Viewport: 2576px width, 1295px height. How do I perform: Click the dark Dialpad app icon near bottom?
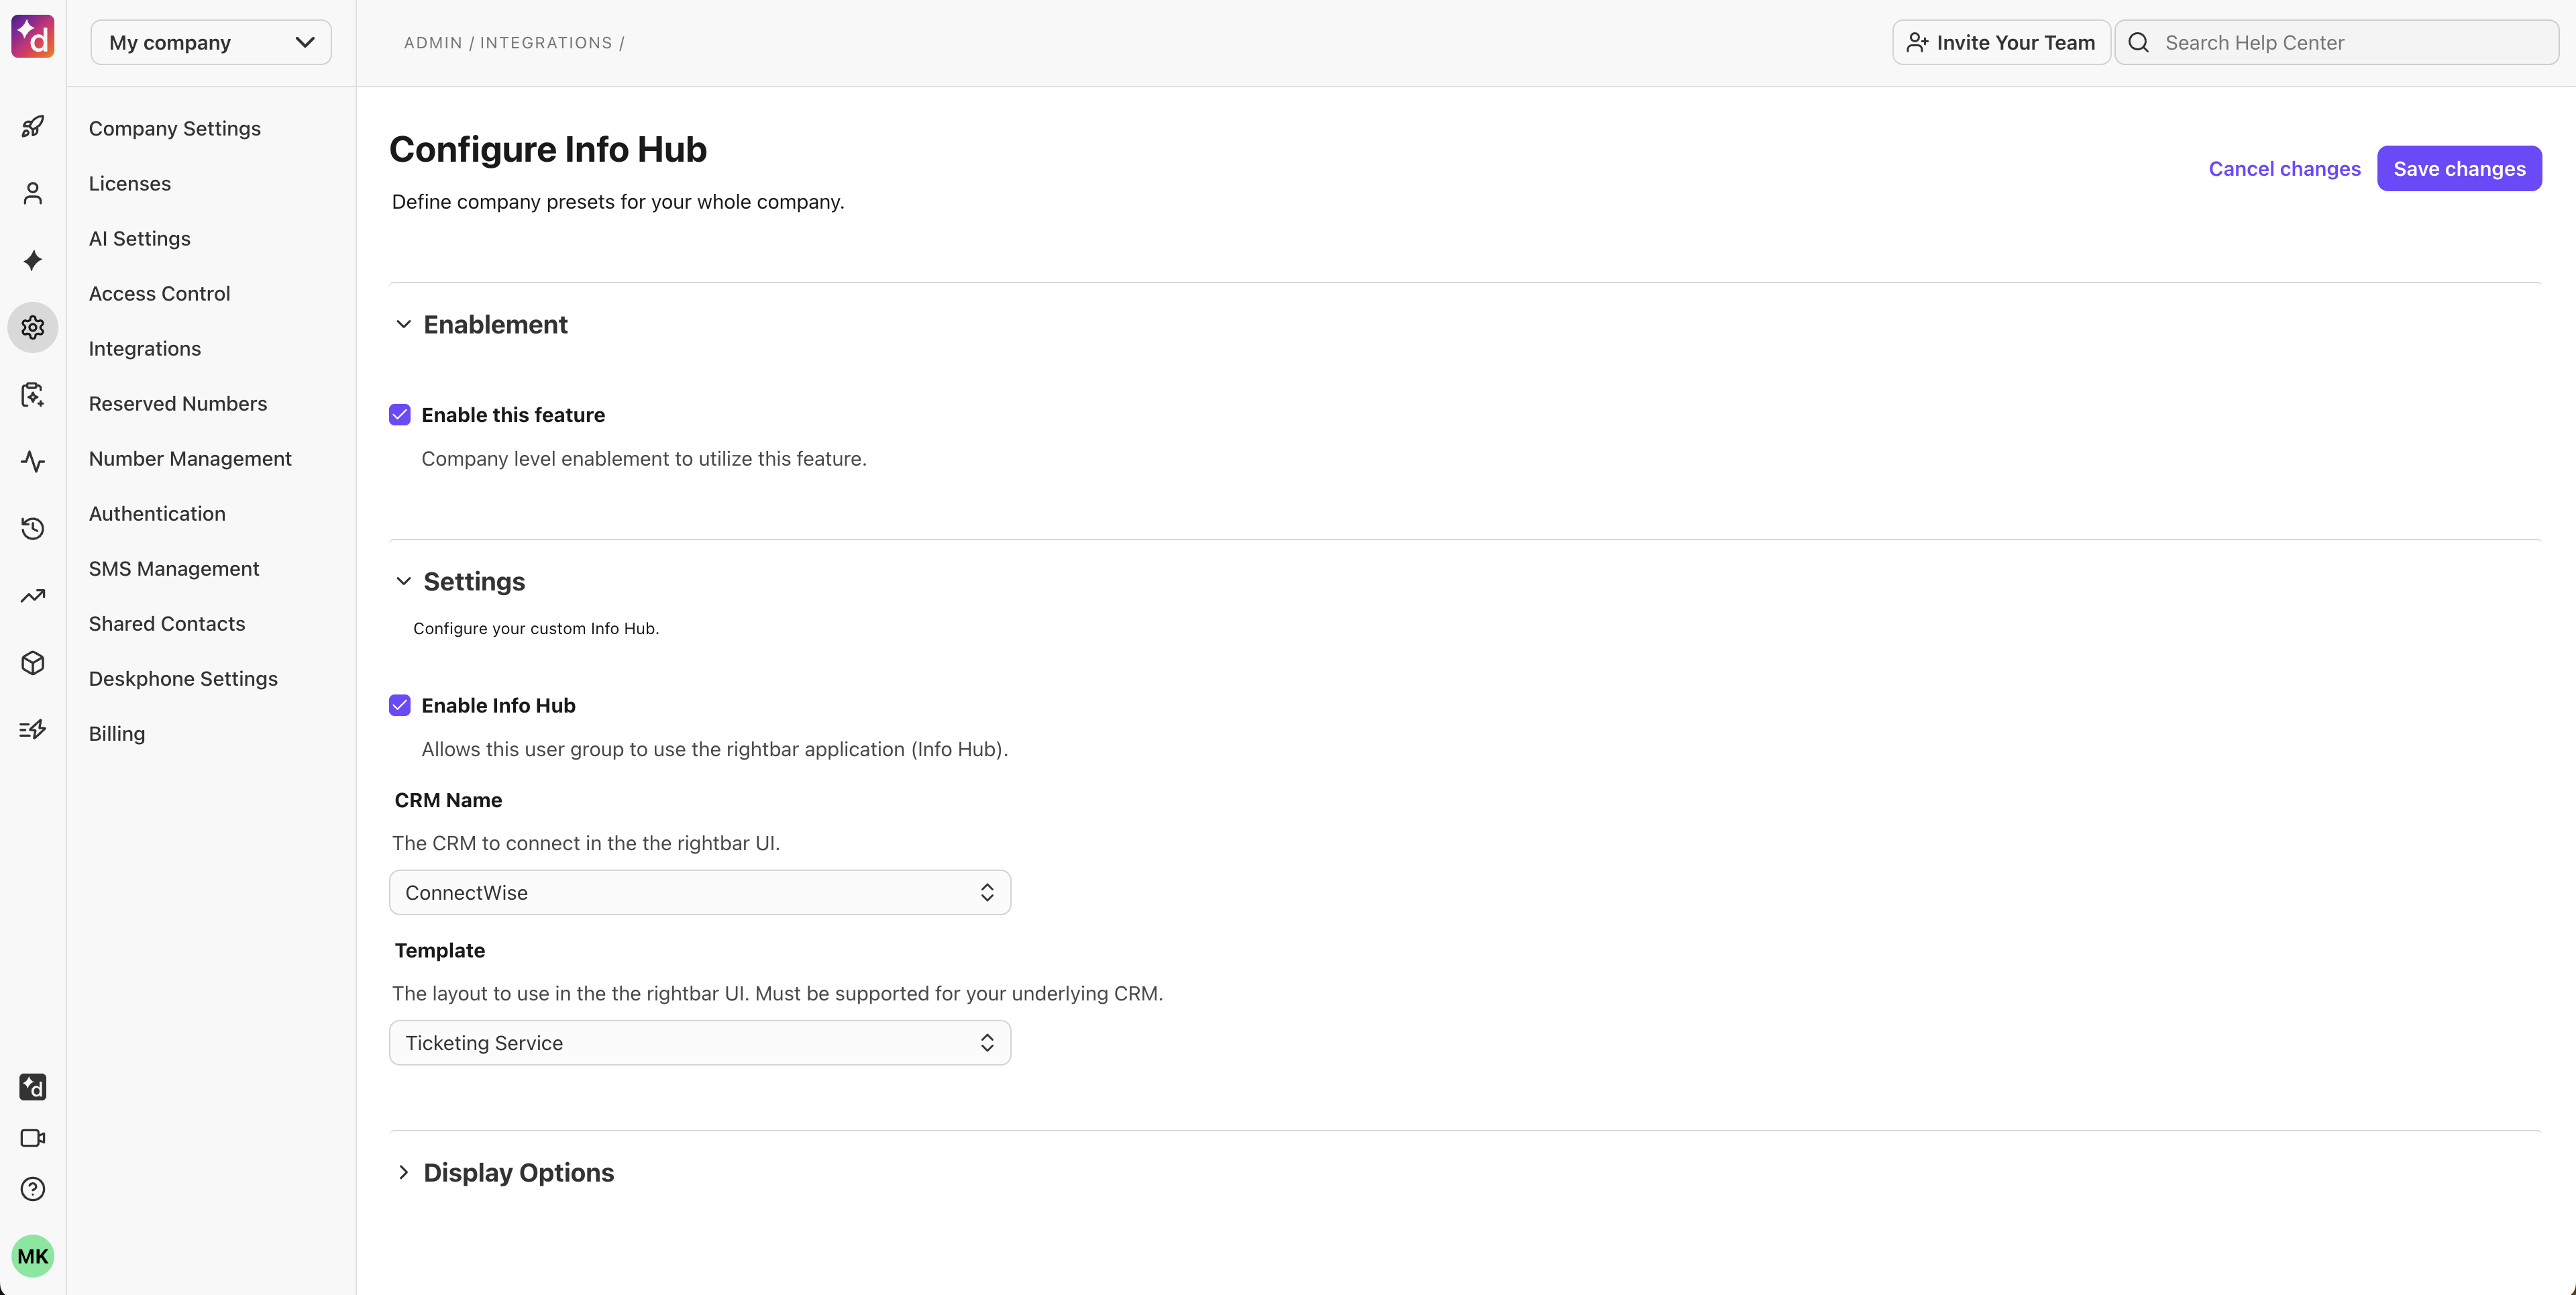(33, 1087)
